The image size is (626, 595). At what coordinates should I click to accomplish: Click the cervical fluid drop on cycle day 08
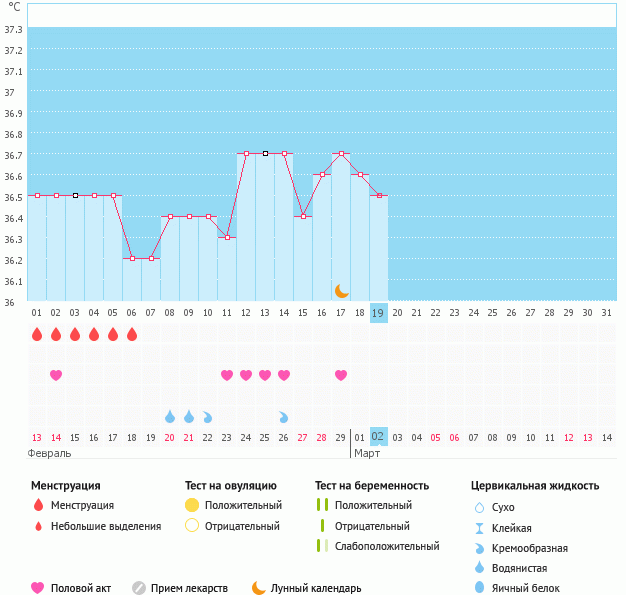click(x=170, y=416)
